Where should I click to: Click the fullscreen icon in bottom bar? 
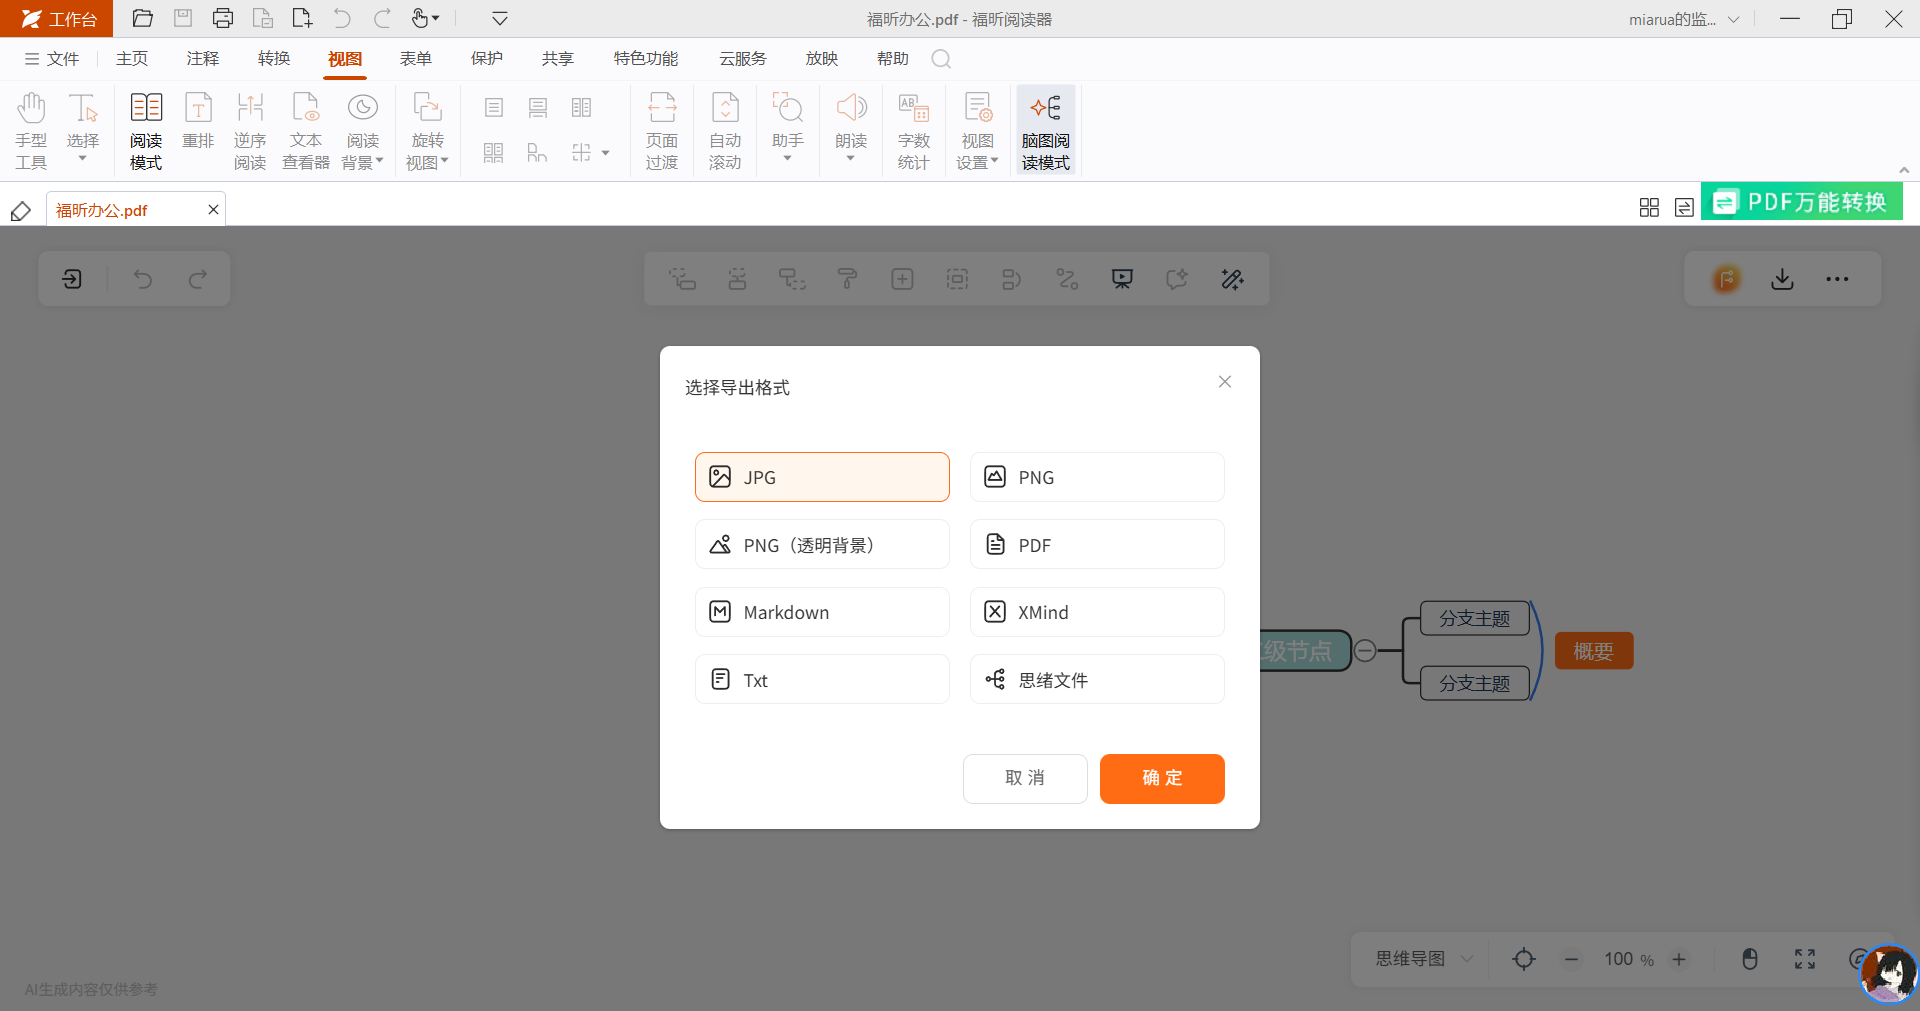point(1805,959)
